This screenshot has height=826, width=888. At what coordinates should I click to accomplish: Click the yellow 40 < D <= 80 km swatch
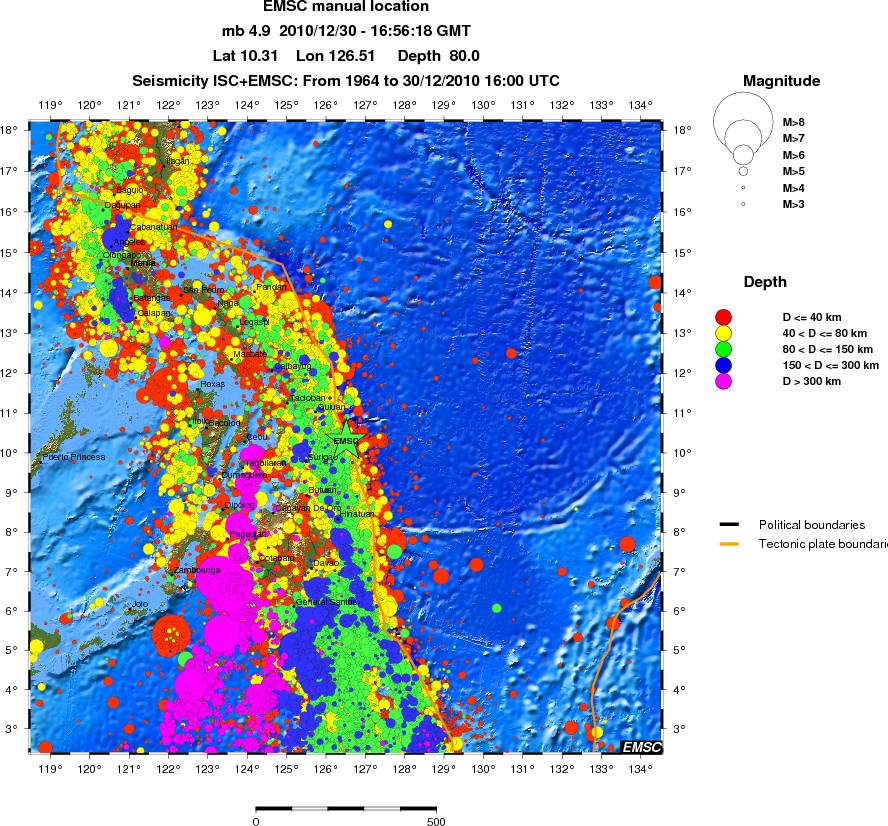(723, 333)
